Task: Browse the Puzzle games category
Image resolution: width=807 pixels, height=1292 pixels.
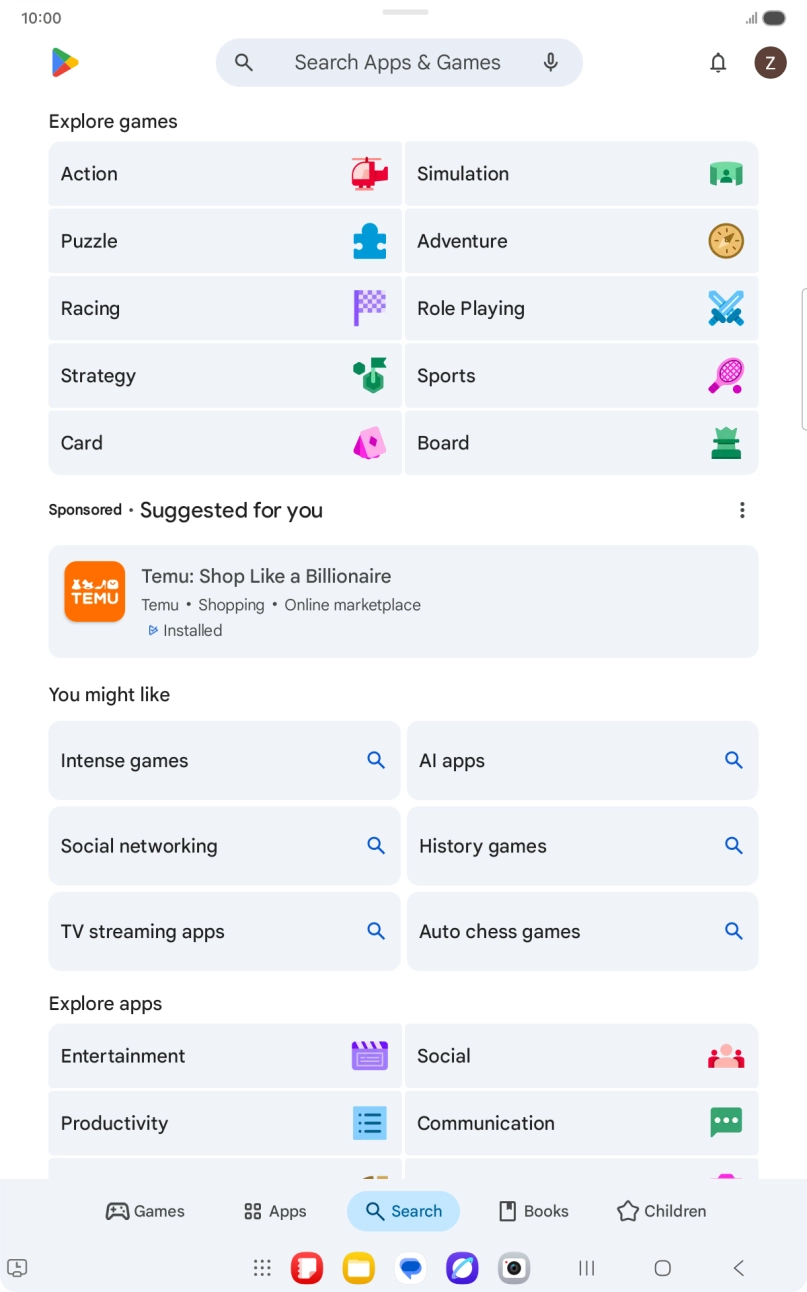Action: [x=225, y=241]
